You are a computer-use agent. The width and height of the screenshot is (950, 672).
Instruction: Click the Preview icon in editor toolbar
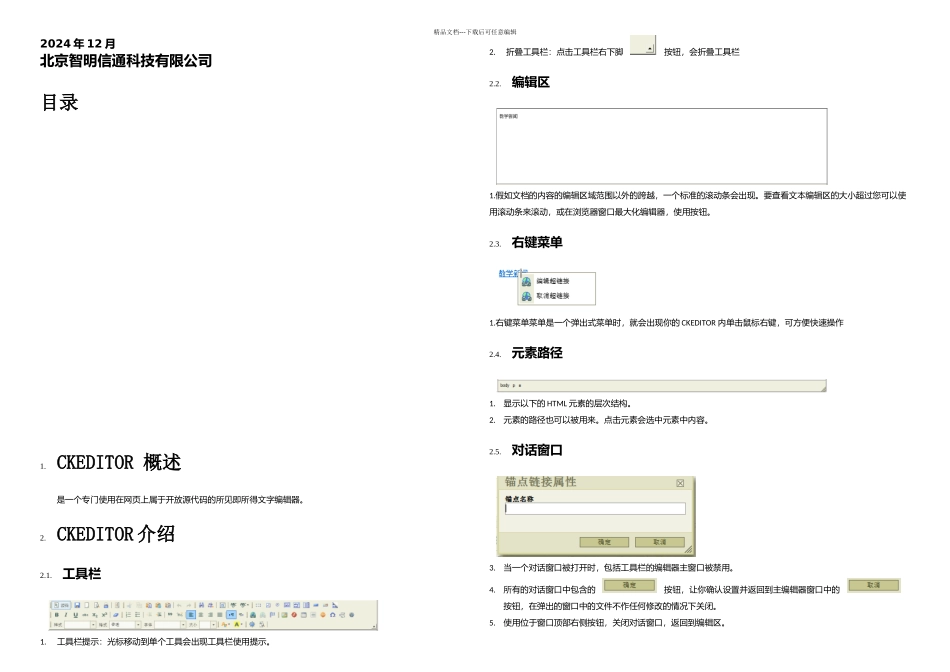click(x=96, y=605)
